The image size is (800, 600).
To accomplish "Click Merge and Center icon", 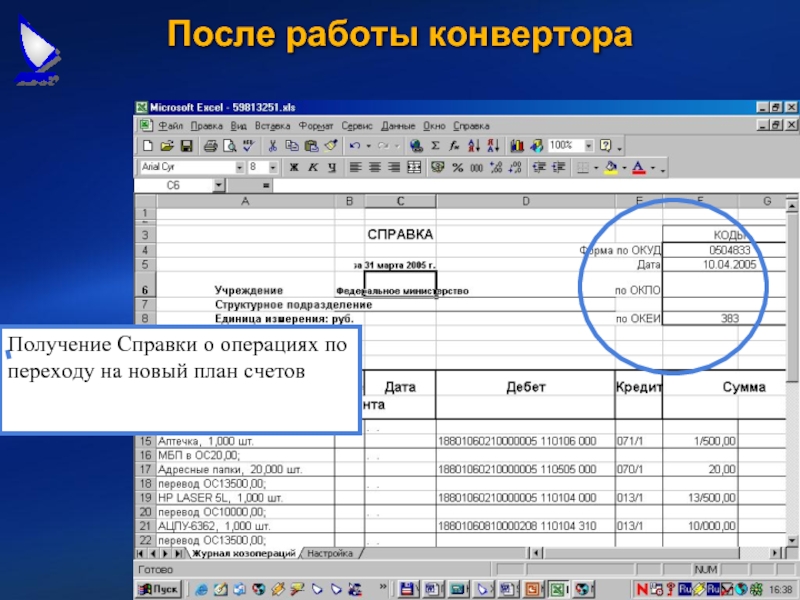I will [x=414, y=167].
